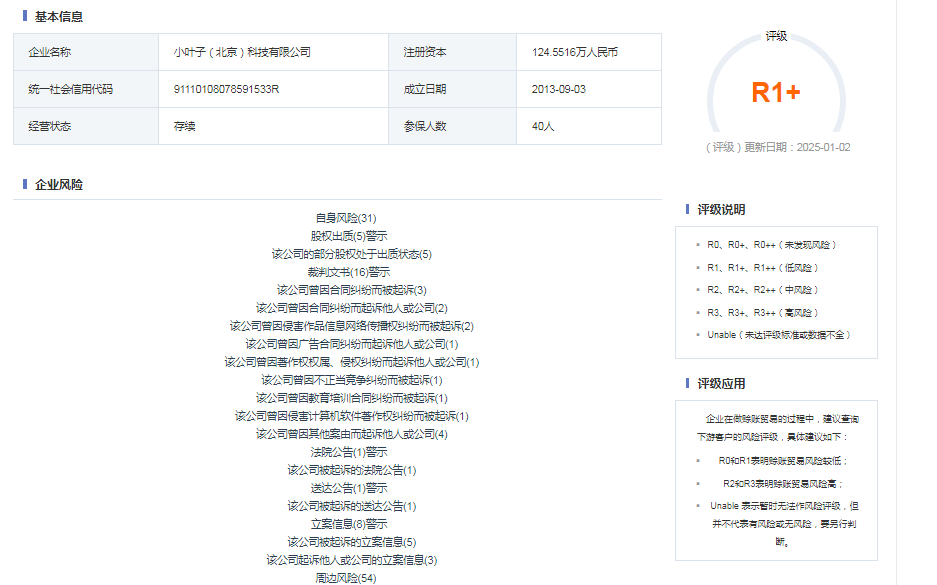
Task: Click the value 124.5516万人民币
Action: (575, 52)
